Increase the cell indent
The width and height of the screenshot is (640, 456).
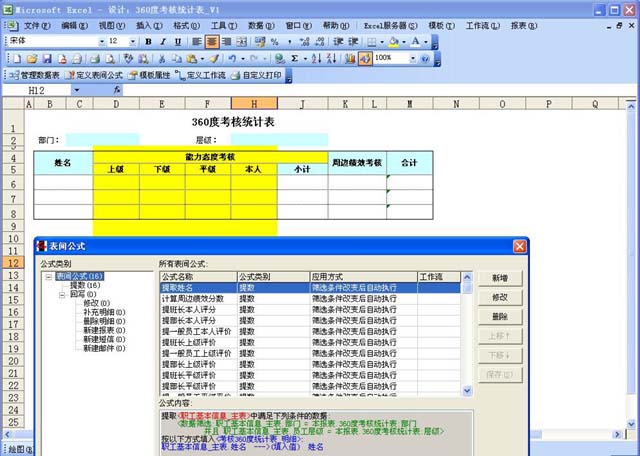353,41
